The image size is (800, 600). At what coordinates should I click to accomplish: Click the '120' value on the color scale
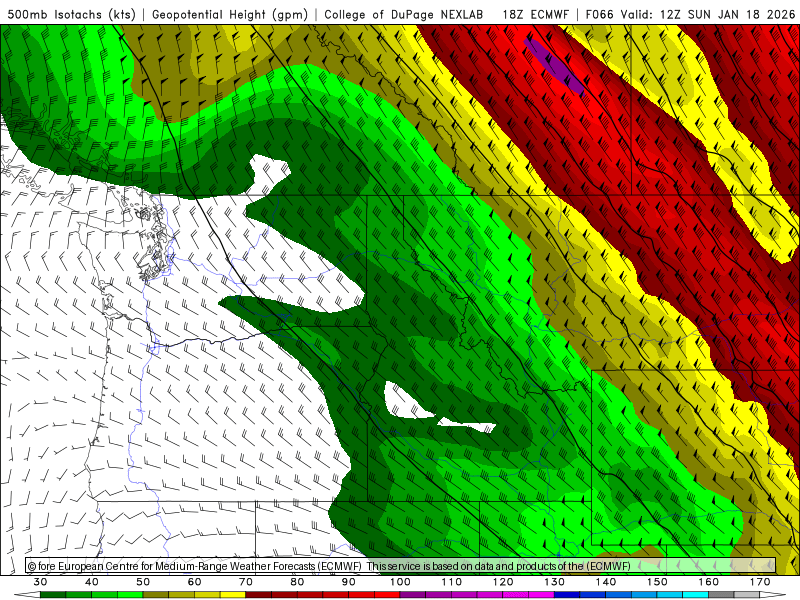(x=503, y=582)
